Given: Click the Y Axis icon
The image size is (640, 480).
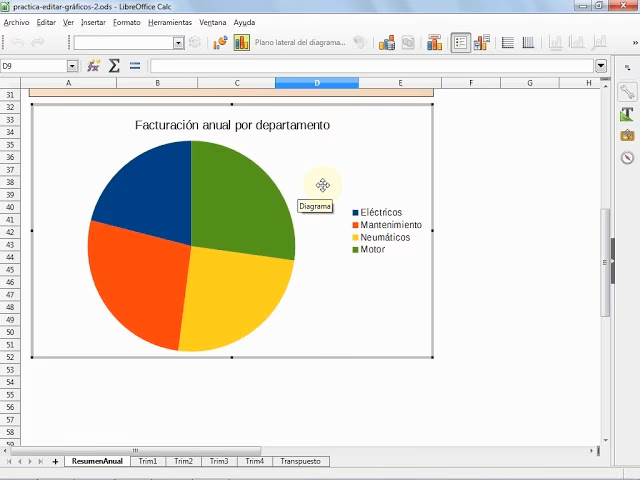Looking at the screenshot, I should pyautogui.click(x=577, y=42).
